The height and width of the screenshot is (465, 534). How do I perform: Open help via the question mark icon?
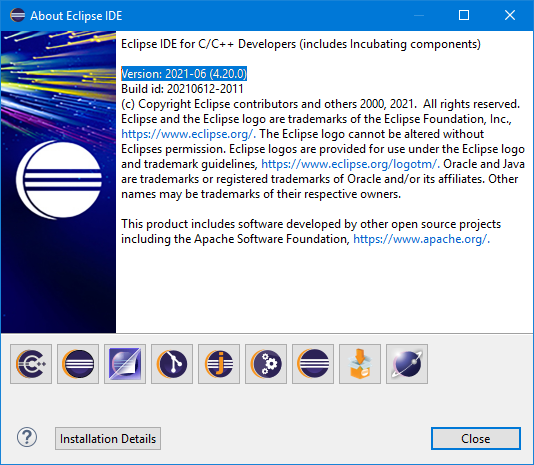tap(27, 437)
